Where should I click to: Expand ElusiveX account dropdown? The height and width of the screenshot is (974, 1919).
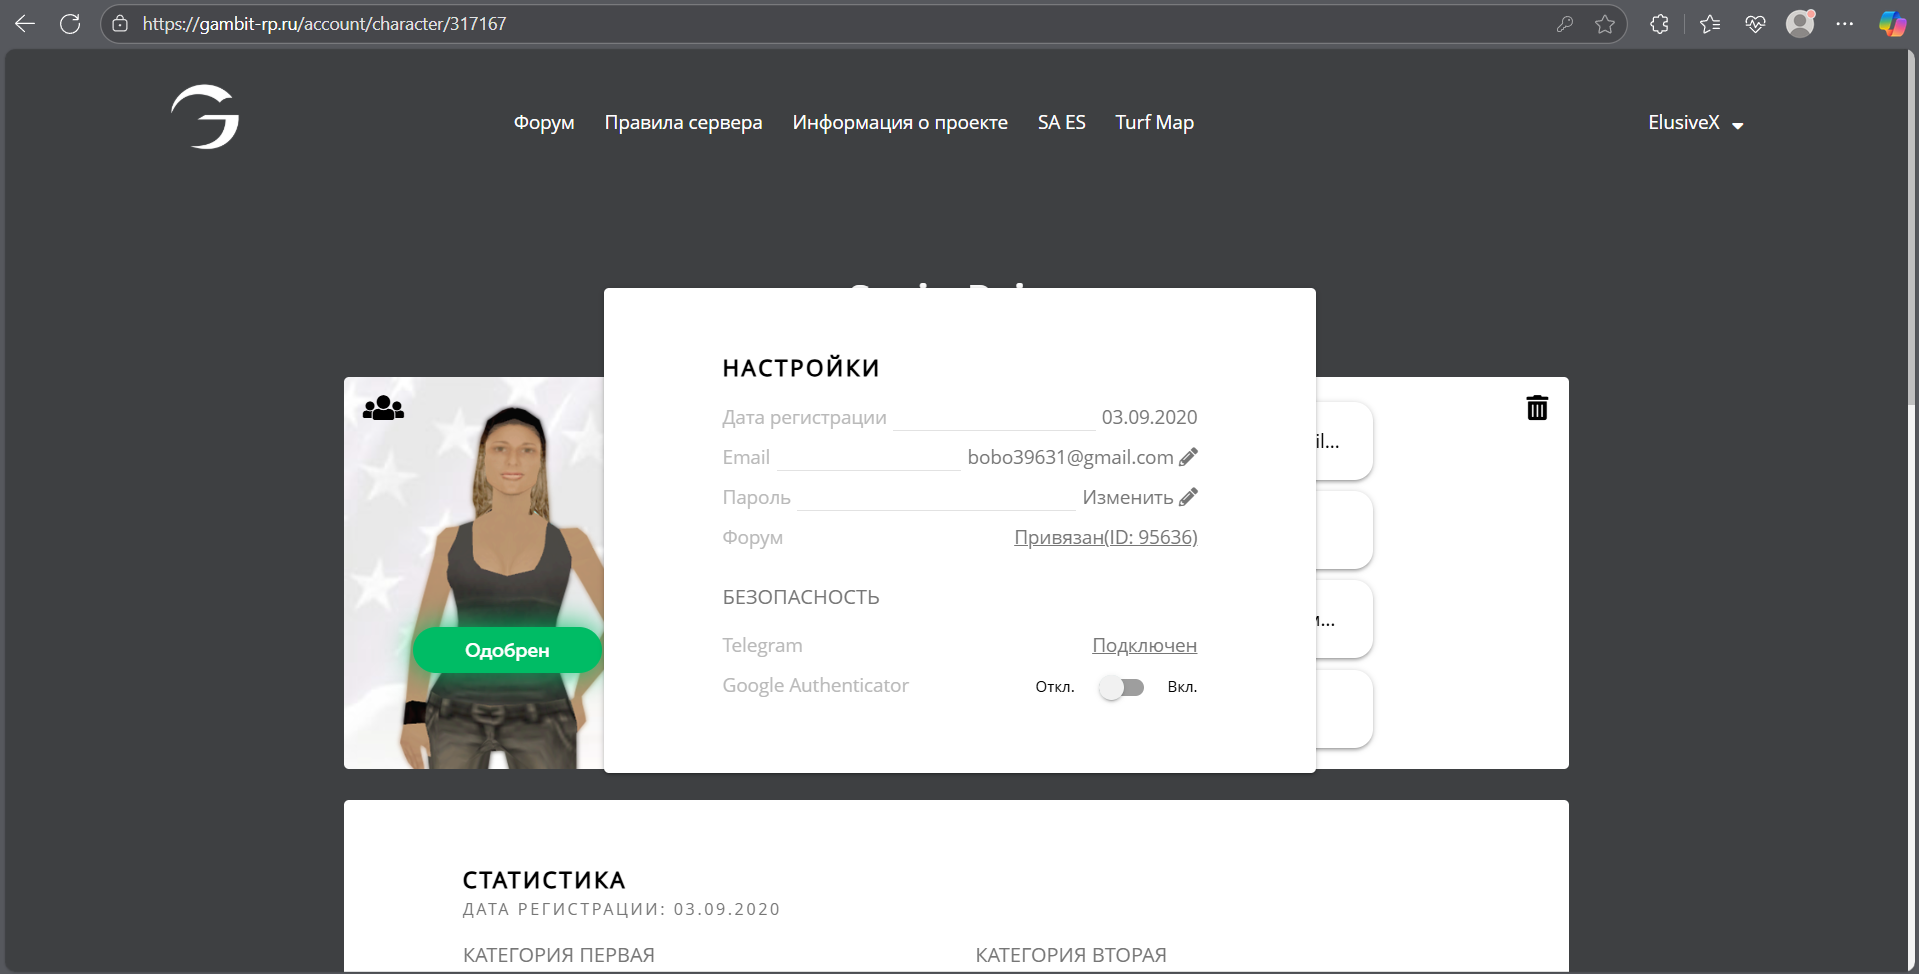click(1695, 123)
